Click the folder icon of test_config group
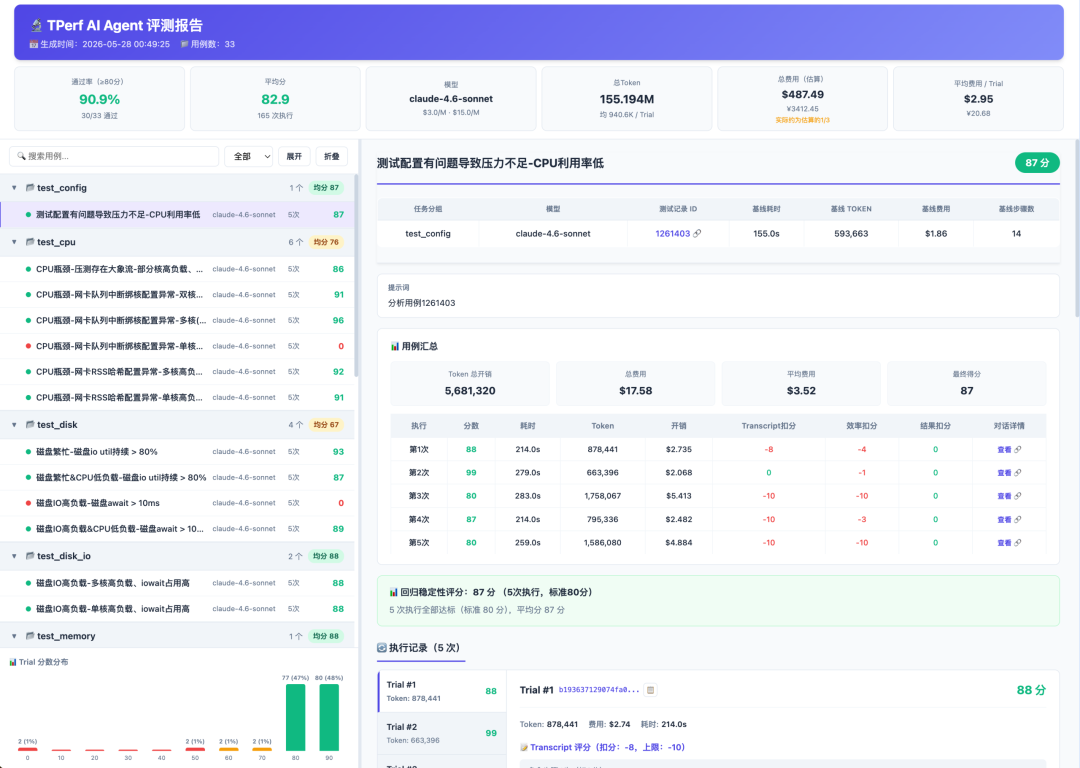The height and width of the screenshot is (768, 1080). point(30,187)
